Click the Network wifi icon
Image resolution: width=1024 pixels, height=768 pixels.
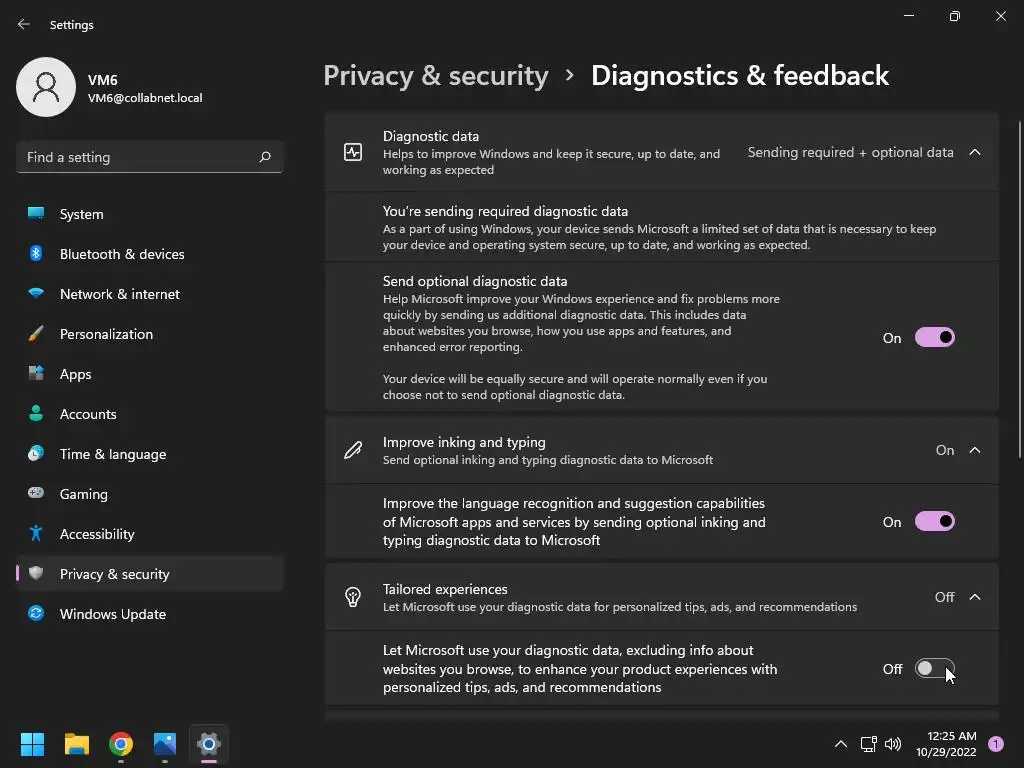[36, 293]
